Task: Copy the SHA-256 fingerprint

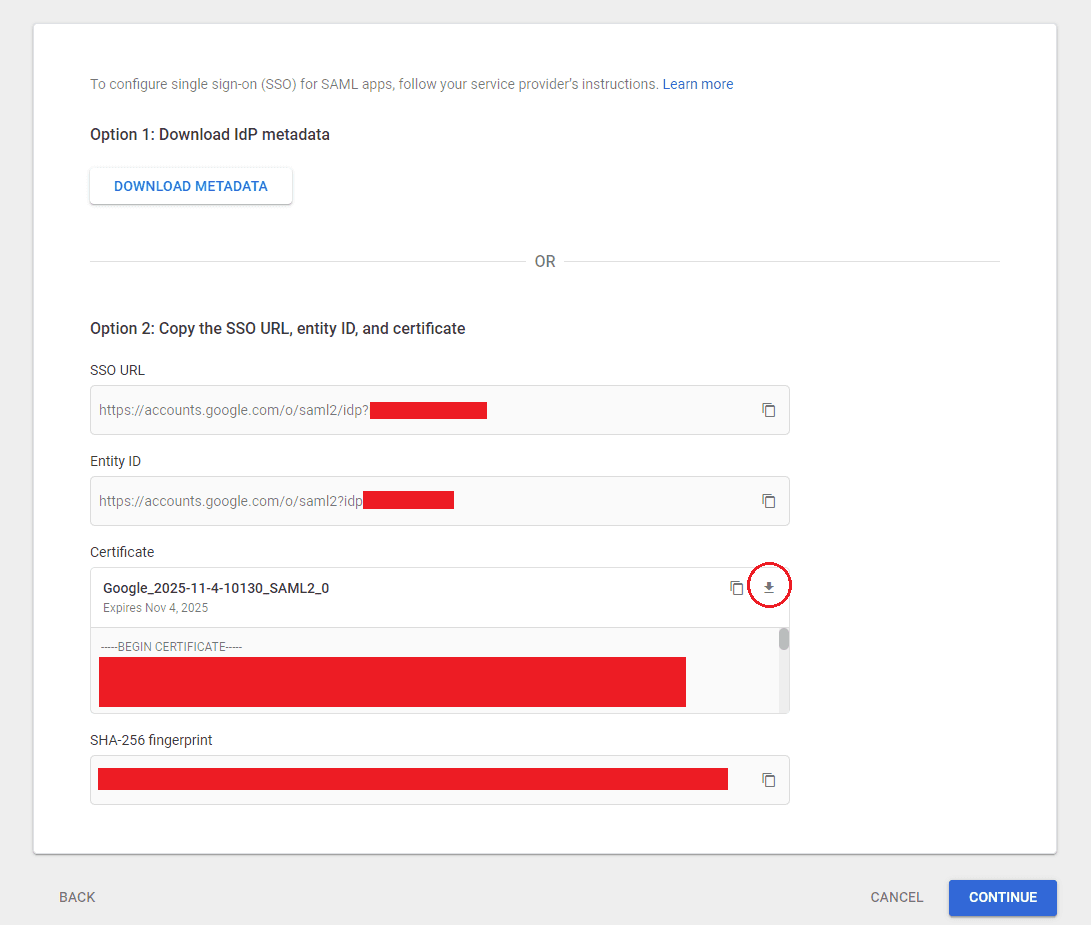Action: 768,780
